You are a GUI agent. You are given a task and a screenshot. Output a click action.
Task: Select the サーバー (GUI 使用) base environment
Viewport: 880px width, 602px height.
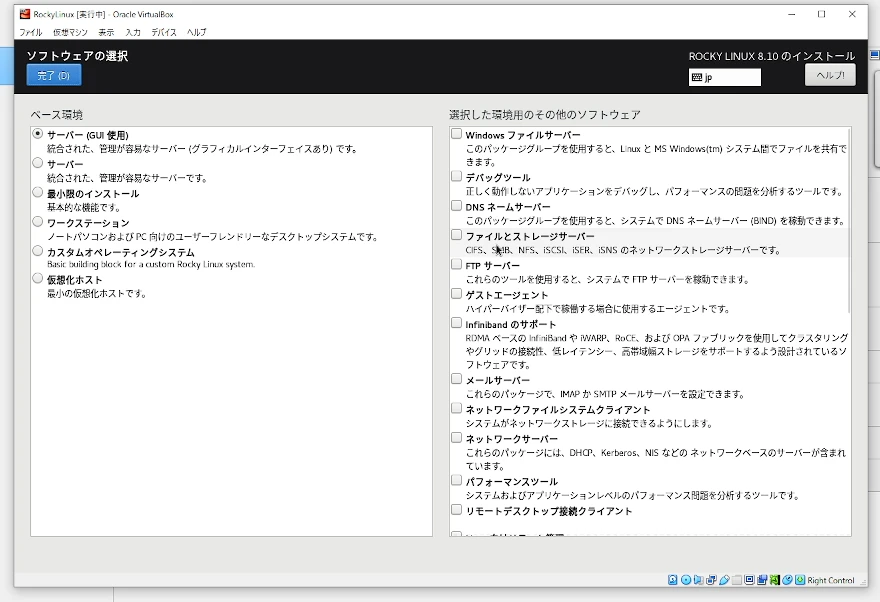coord(38,134)
